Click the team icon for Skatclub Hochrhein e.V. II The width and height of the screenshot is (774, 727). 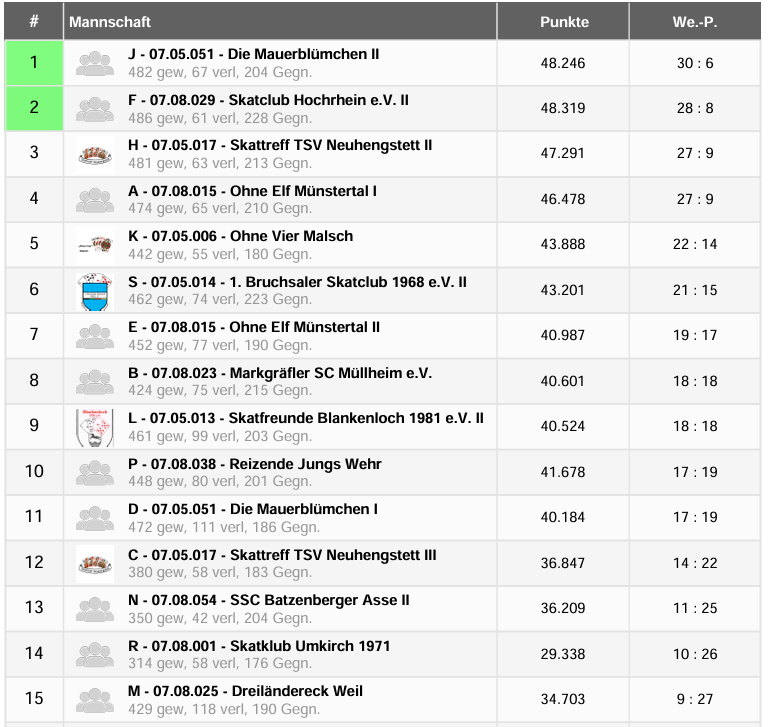[x=95, y=109]
